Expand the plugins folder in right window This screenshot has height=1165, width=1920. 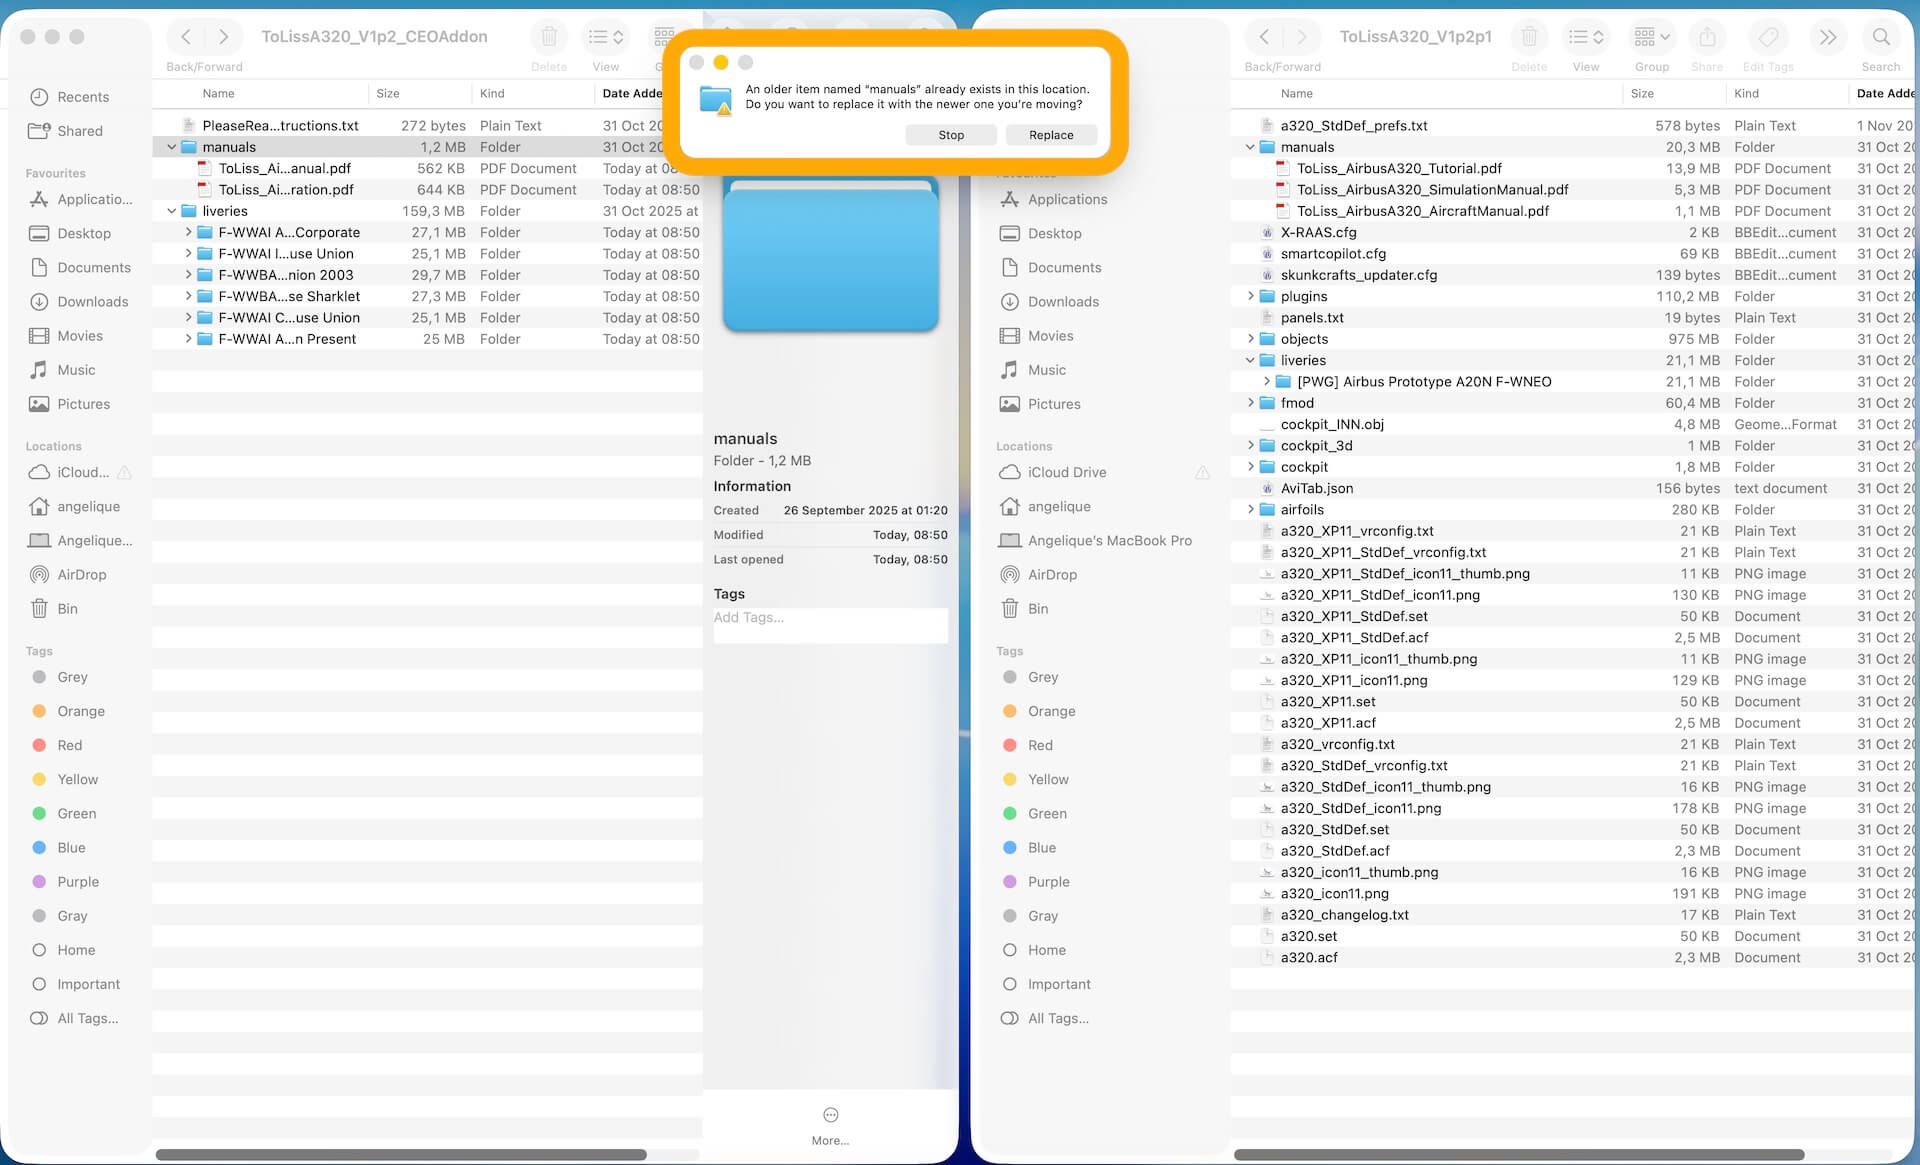click(1250, 297)
